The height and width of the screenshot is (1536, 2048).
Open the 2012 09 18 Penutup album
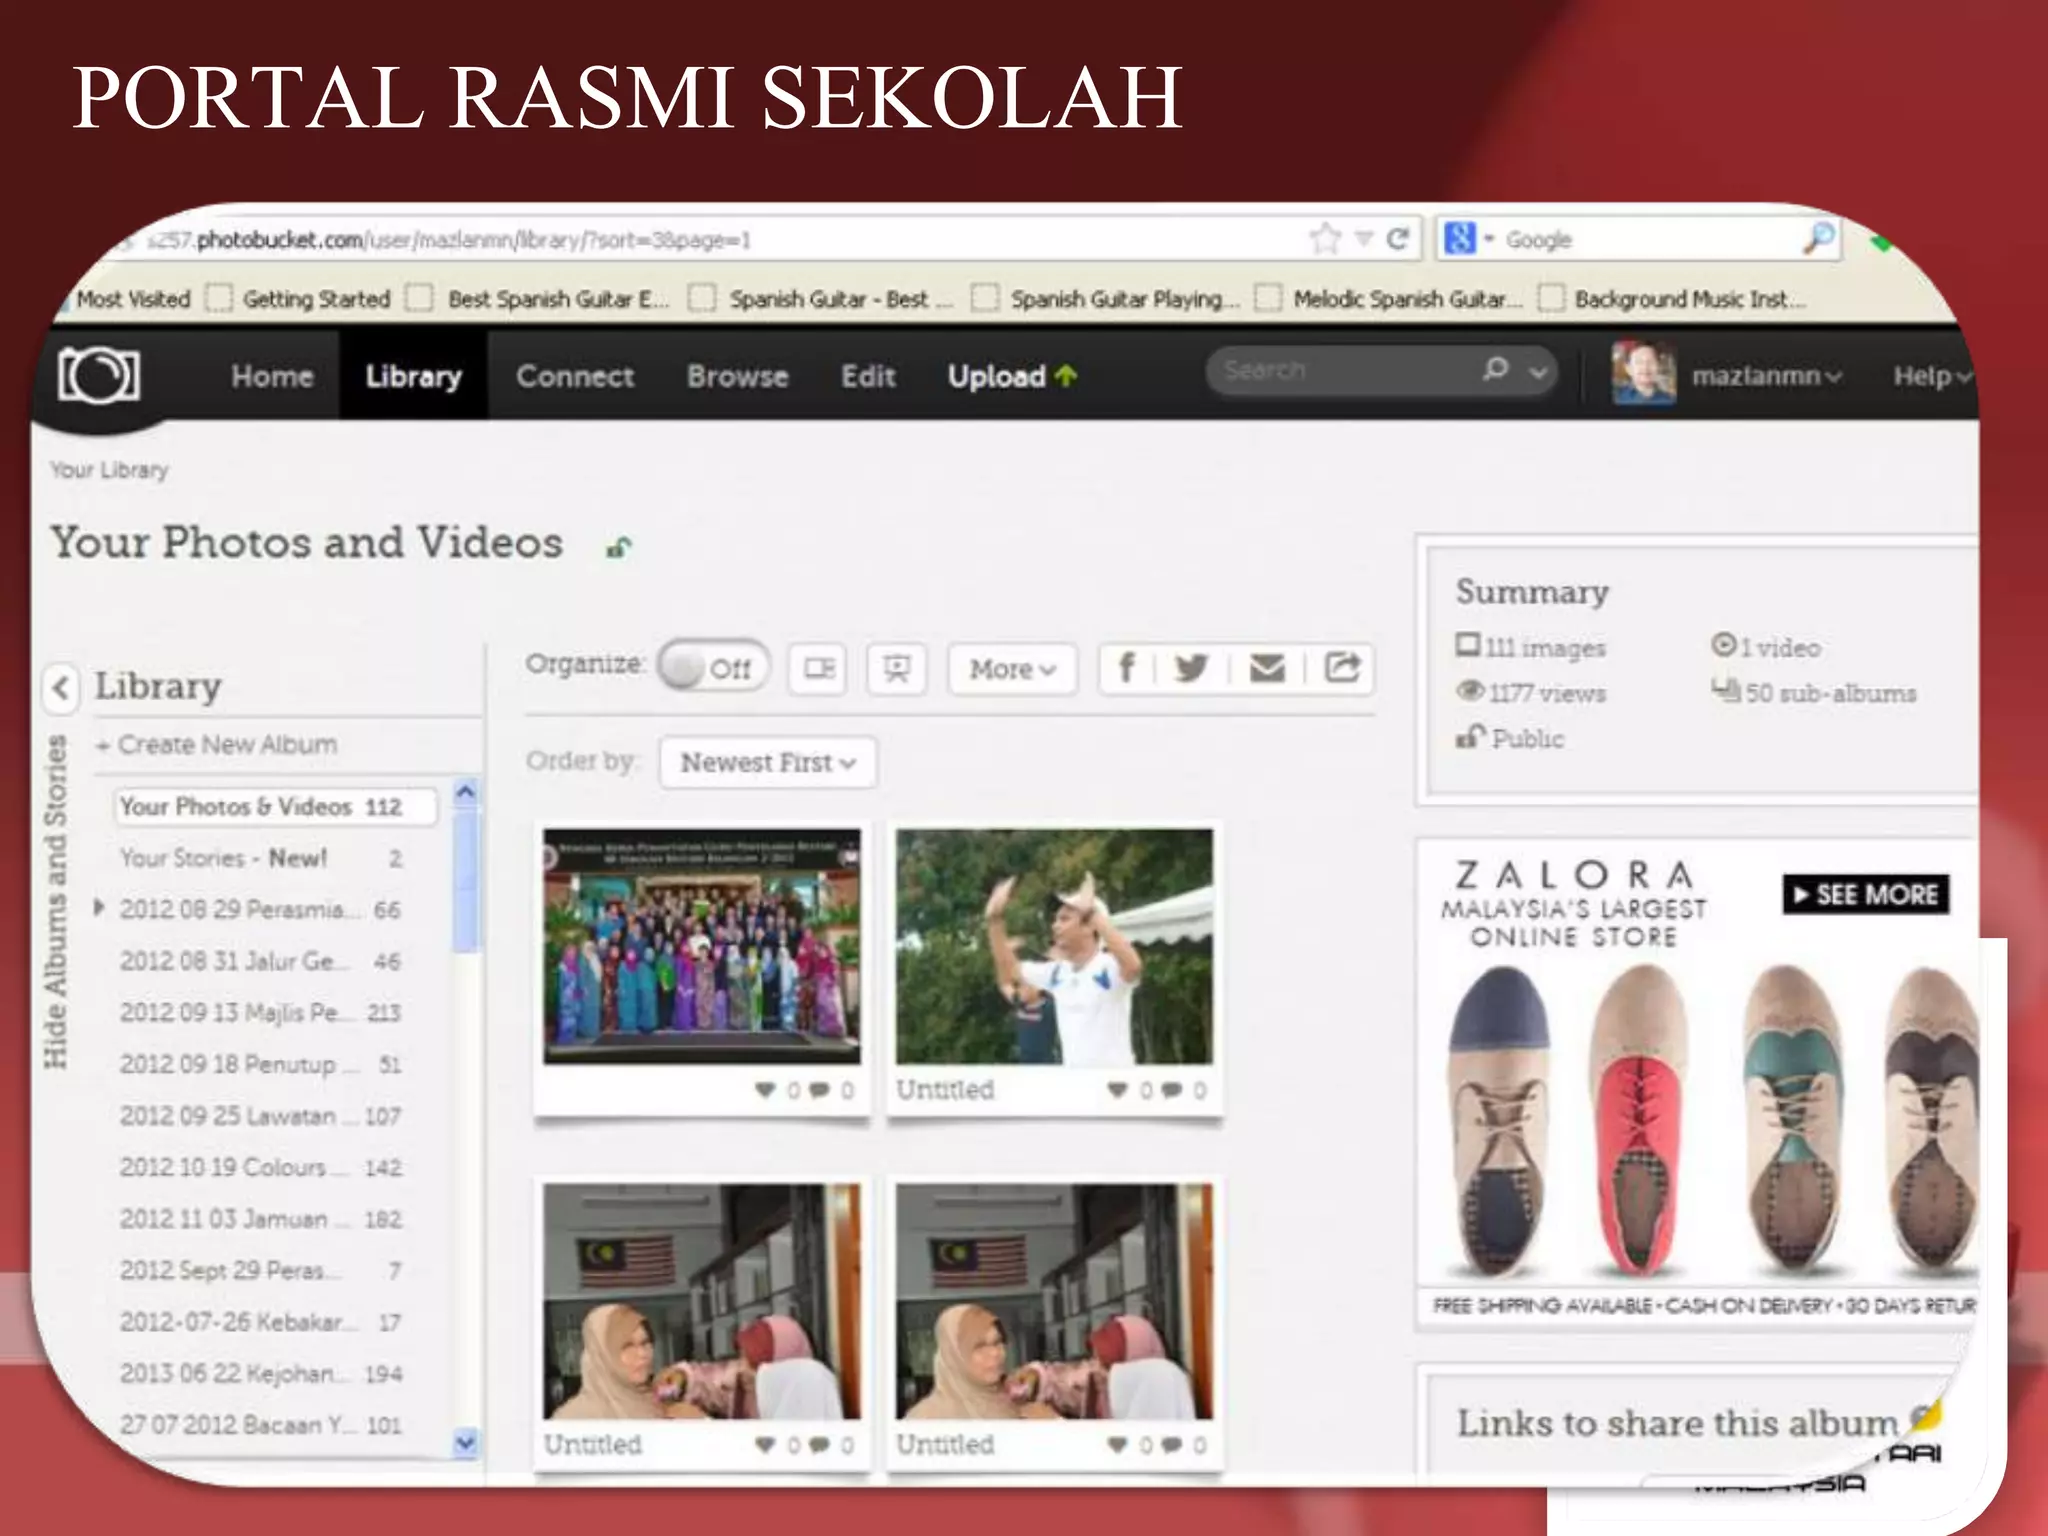click(260, 1064)
